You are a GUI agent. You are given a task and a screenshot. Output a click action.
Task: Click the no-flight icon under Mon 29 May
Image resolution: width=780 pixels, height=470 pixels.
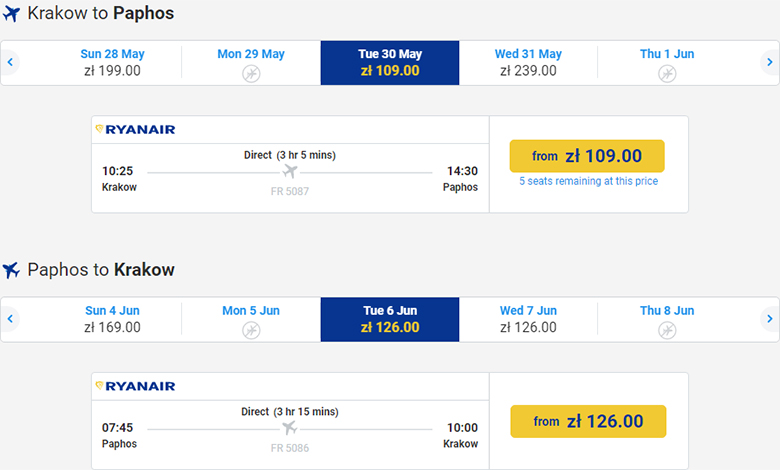tap(251, 74)
